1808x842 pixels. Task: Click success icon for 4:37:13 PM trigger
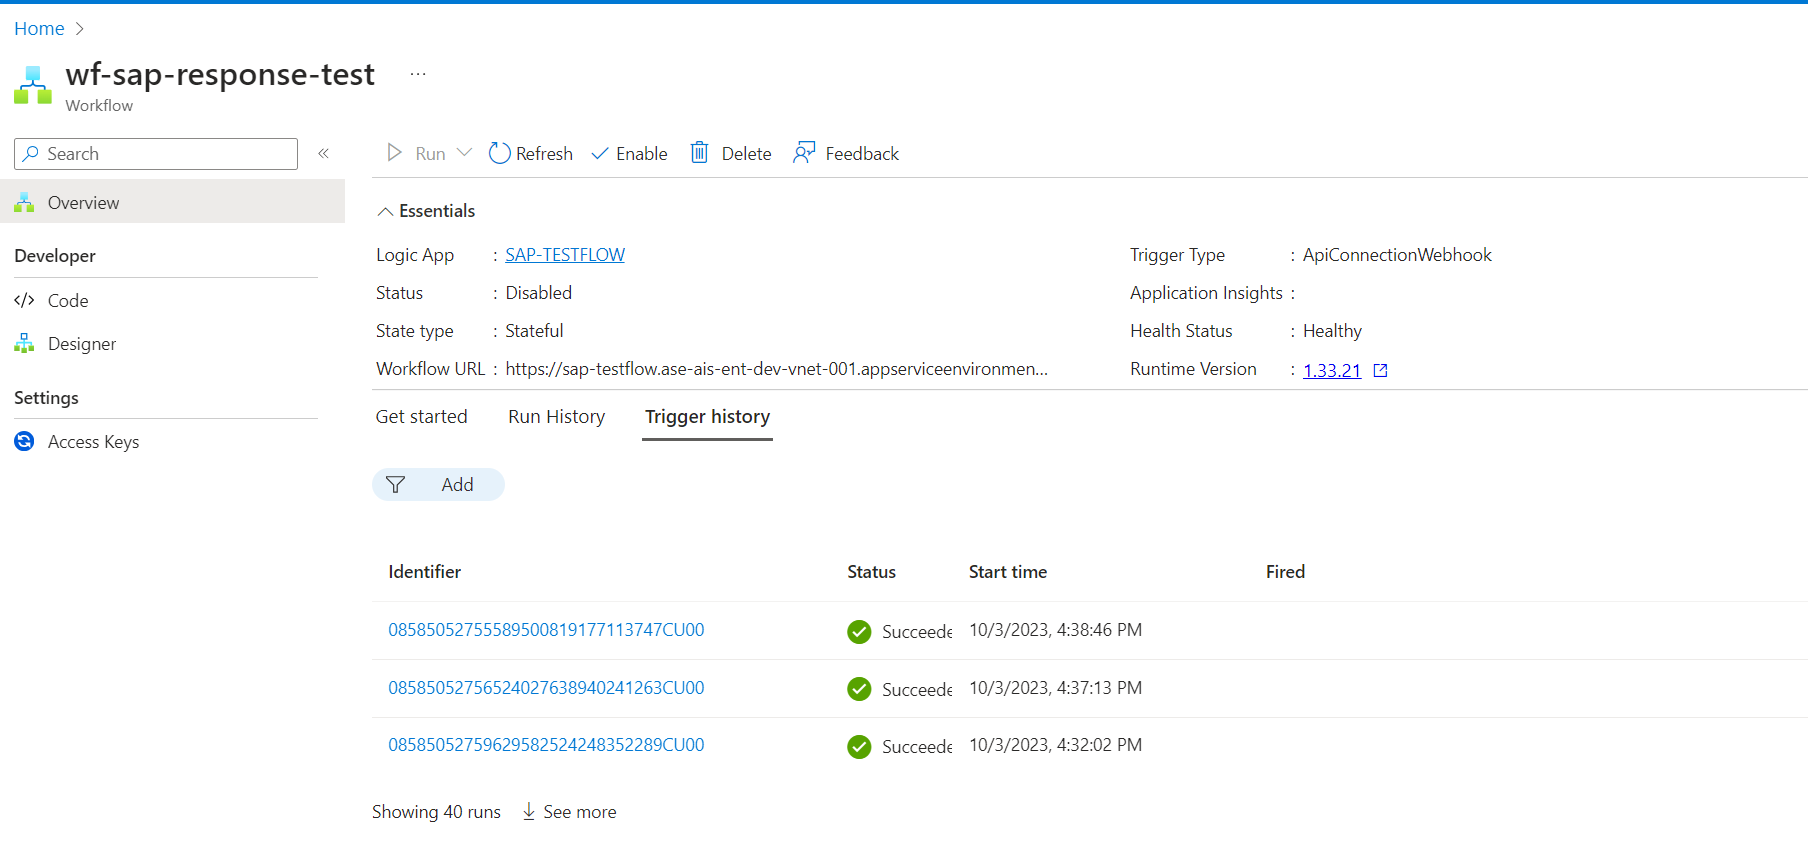859,689
